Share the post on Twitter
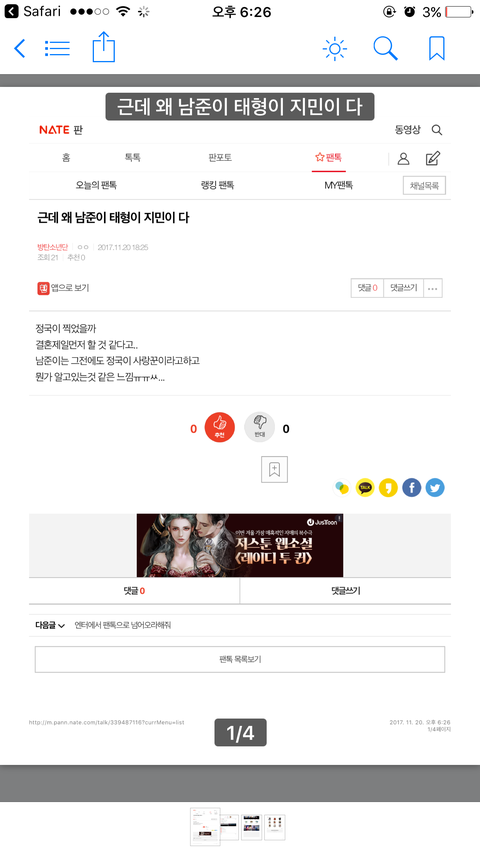 (435, 487)
